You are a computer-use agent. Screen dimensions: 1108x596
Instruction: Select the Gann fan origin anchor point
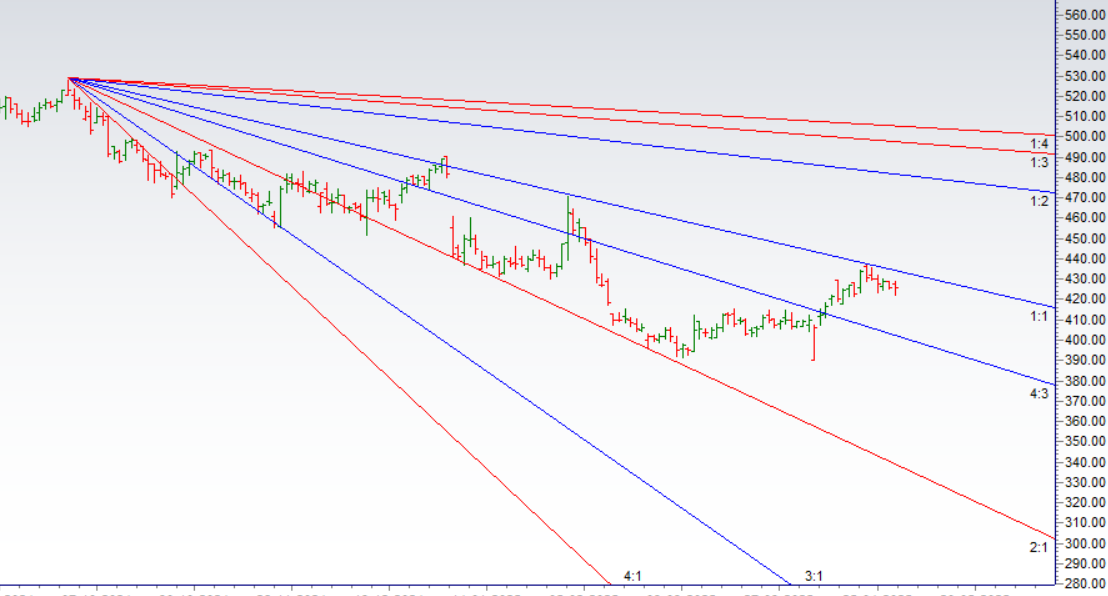[69, 78]
